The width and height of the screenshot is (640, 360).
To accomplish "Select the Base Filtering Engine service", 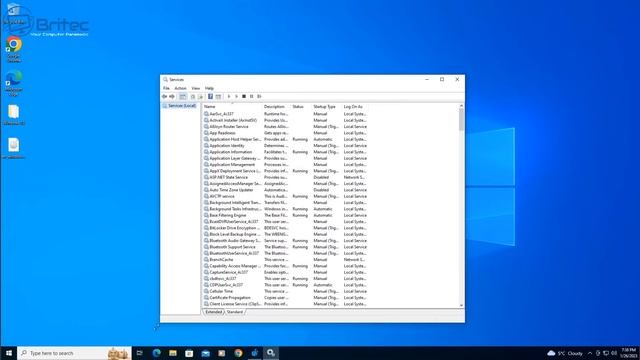I will [285, 215].
